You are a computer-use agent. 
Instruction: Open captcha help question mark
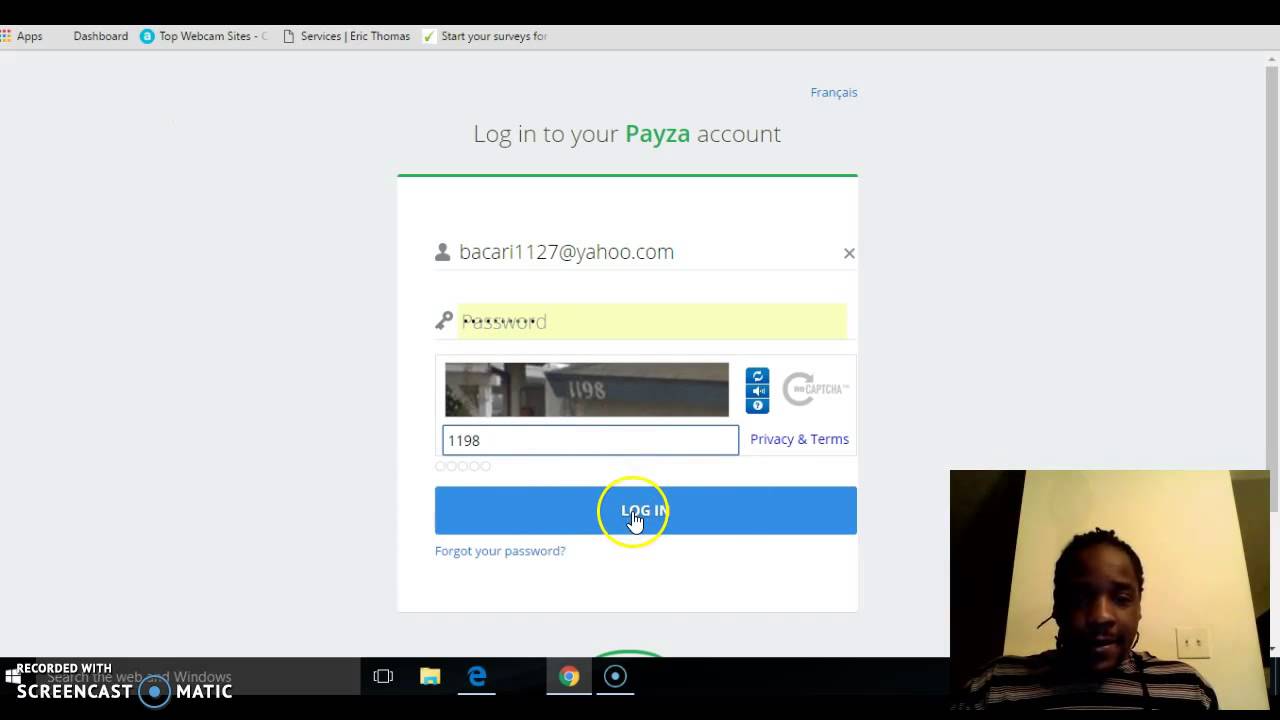(x=757, y=406)
